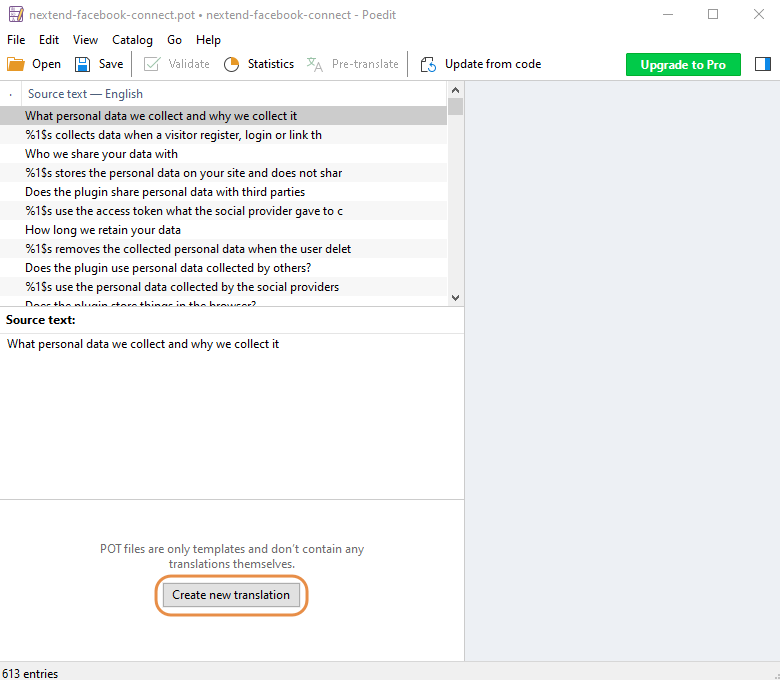Open the Go menu
780x680 pixels.
point(175,40)
